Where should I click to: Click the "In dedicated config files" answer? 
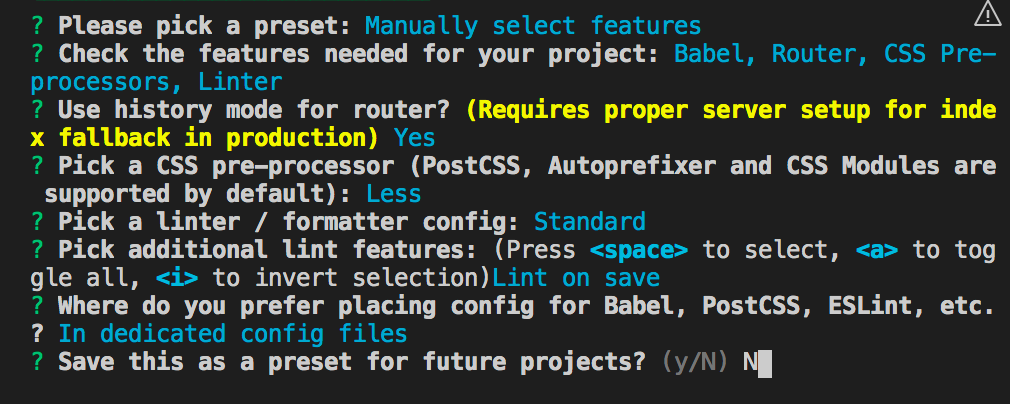click(x=232, y=334)
